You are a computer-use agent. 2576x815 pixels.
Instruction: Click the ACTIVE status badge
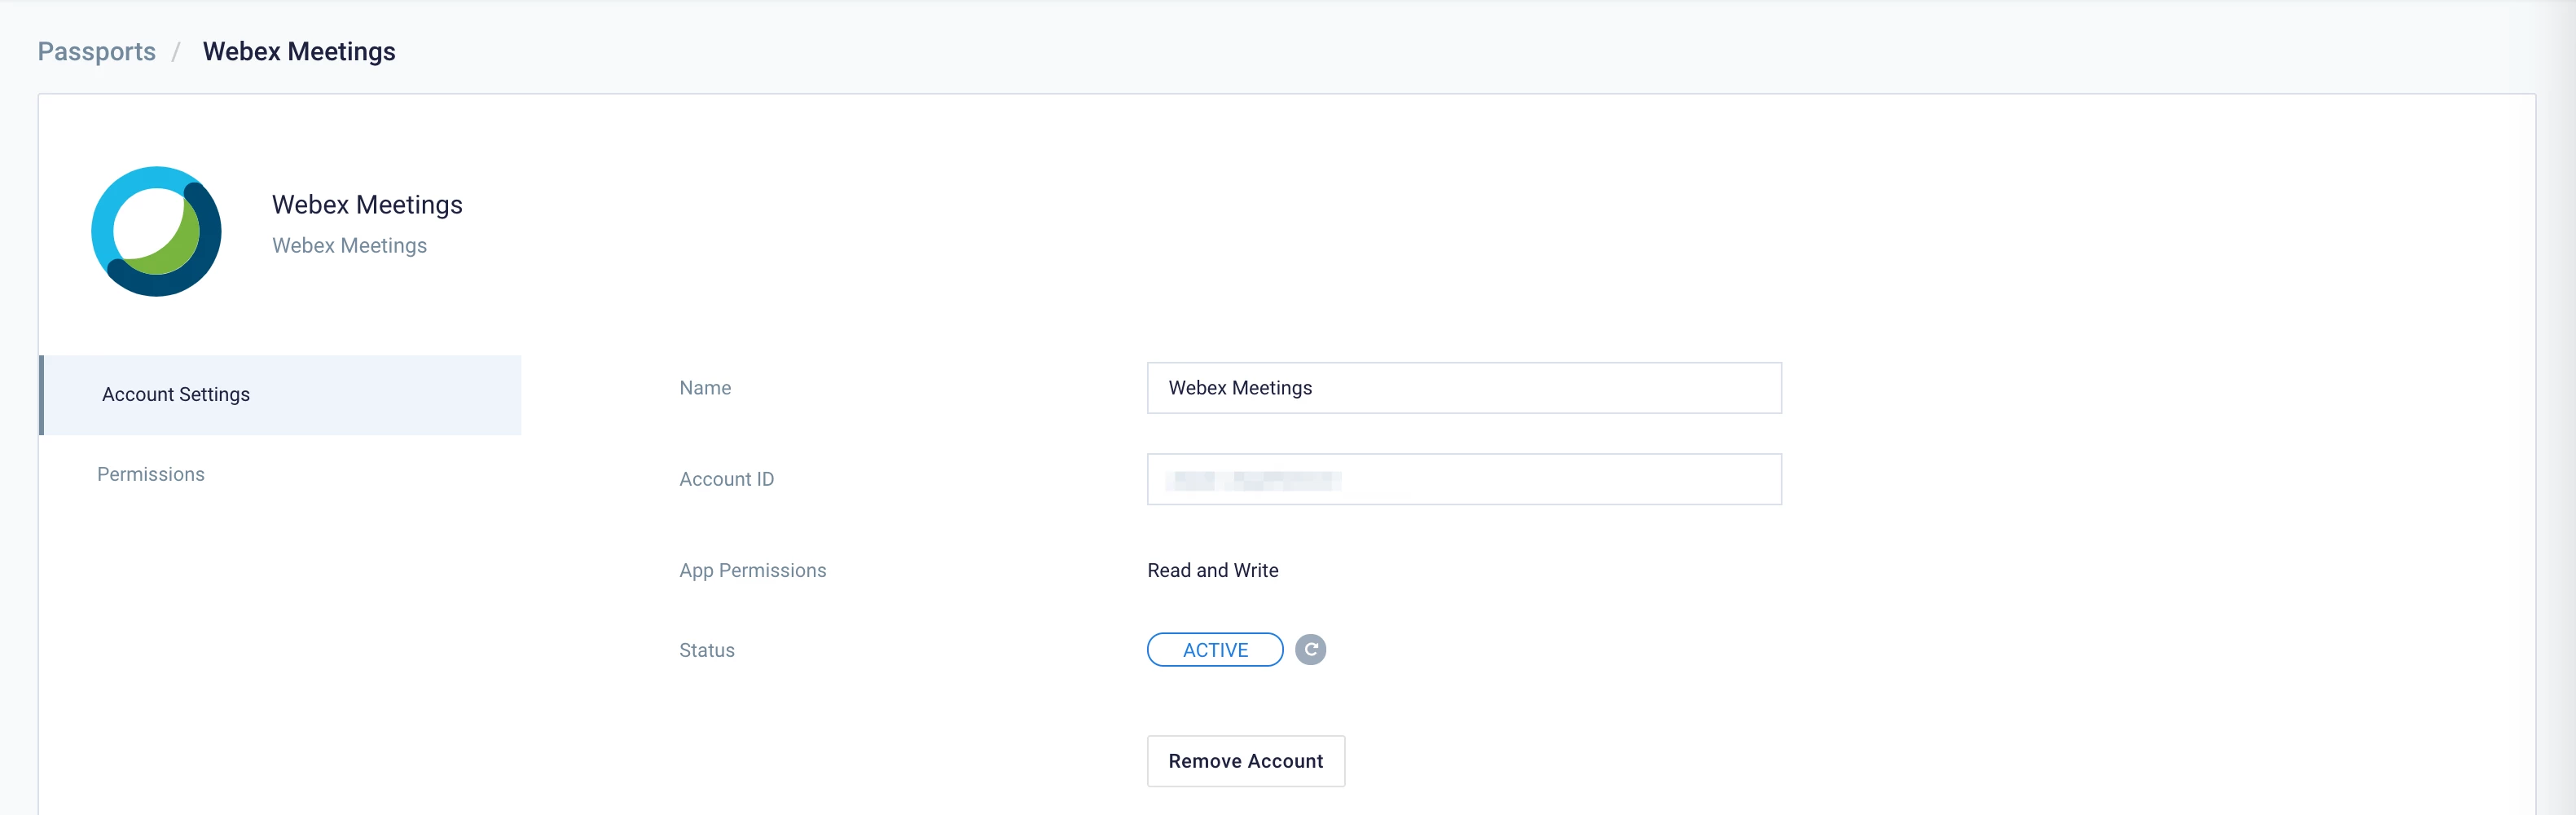(x=1215, y=650)
